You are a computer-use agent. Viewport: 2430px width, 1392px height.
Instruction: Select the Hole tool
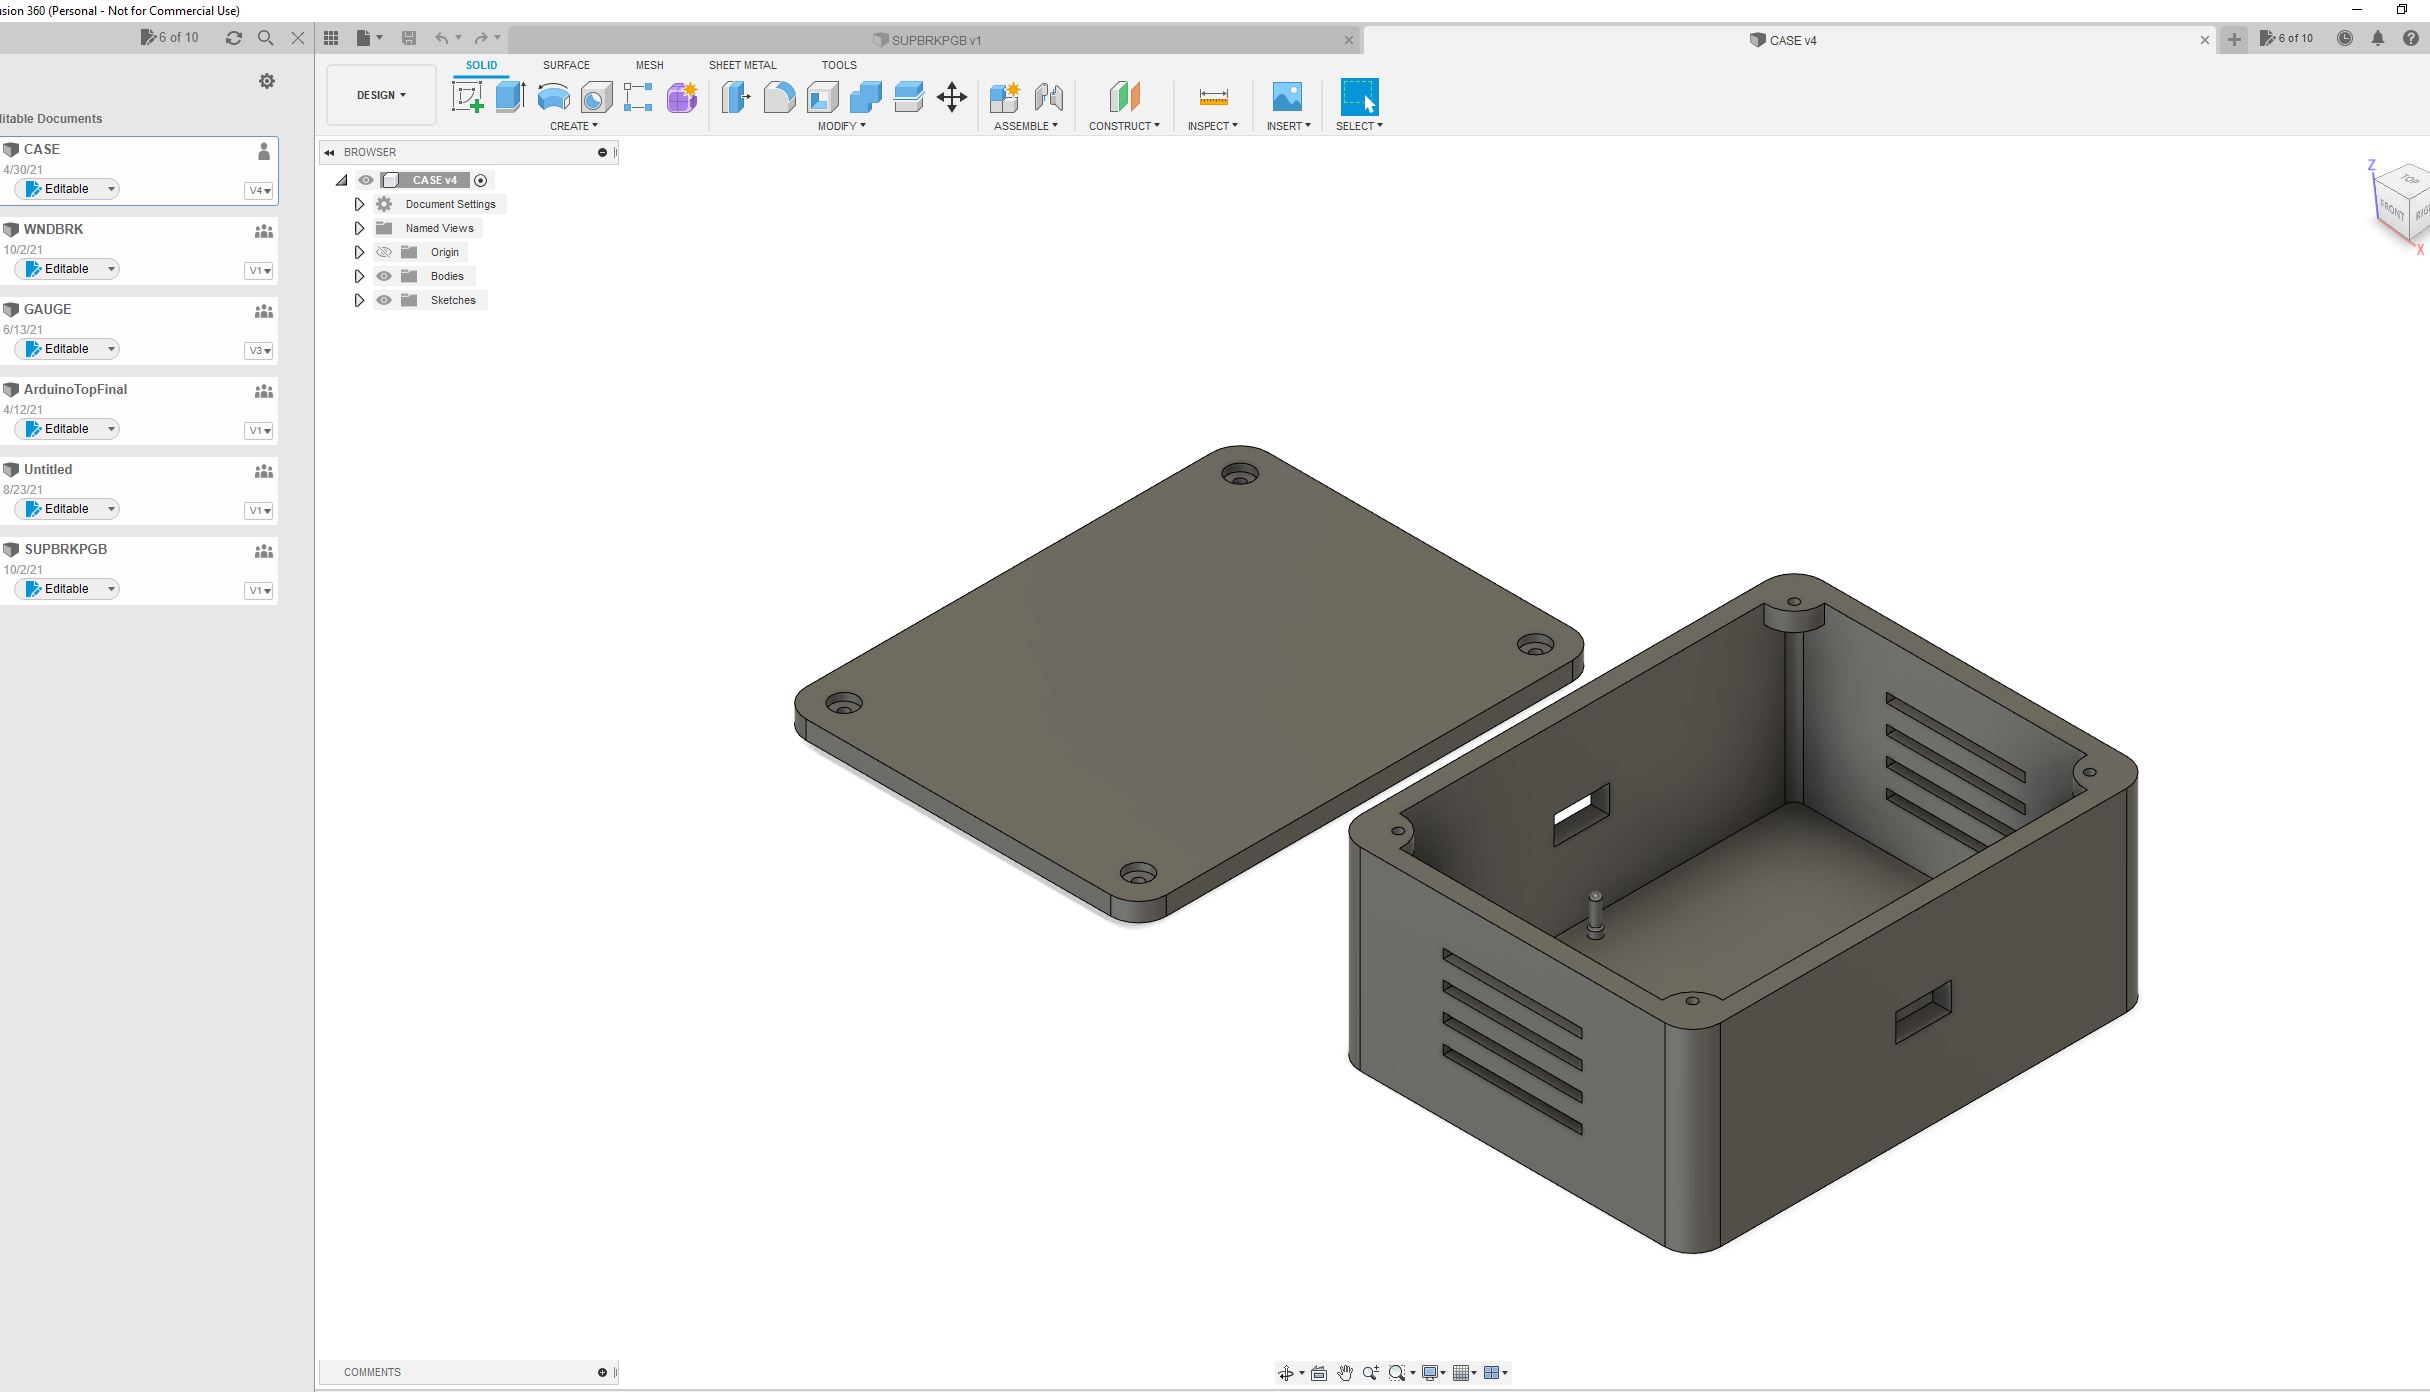596,97
